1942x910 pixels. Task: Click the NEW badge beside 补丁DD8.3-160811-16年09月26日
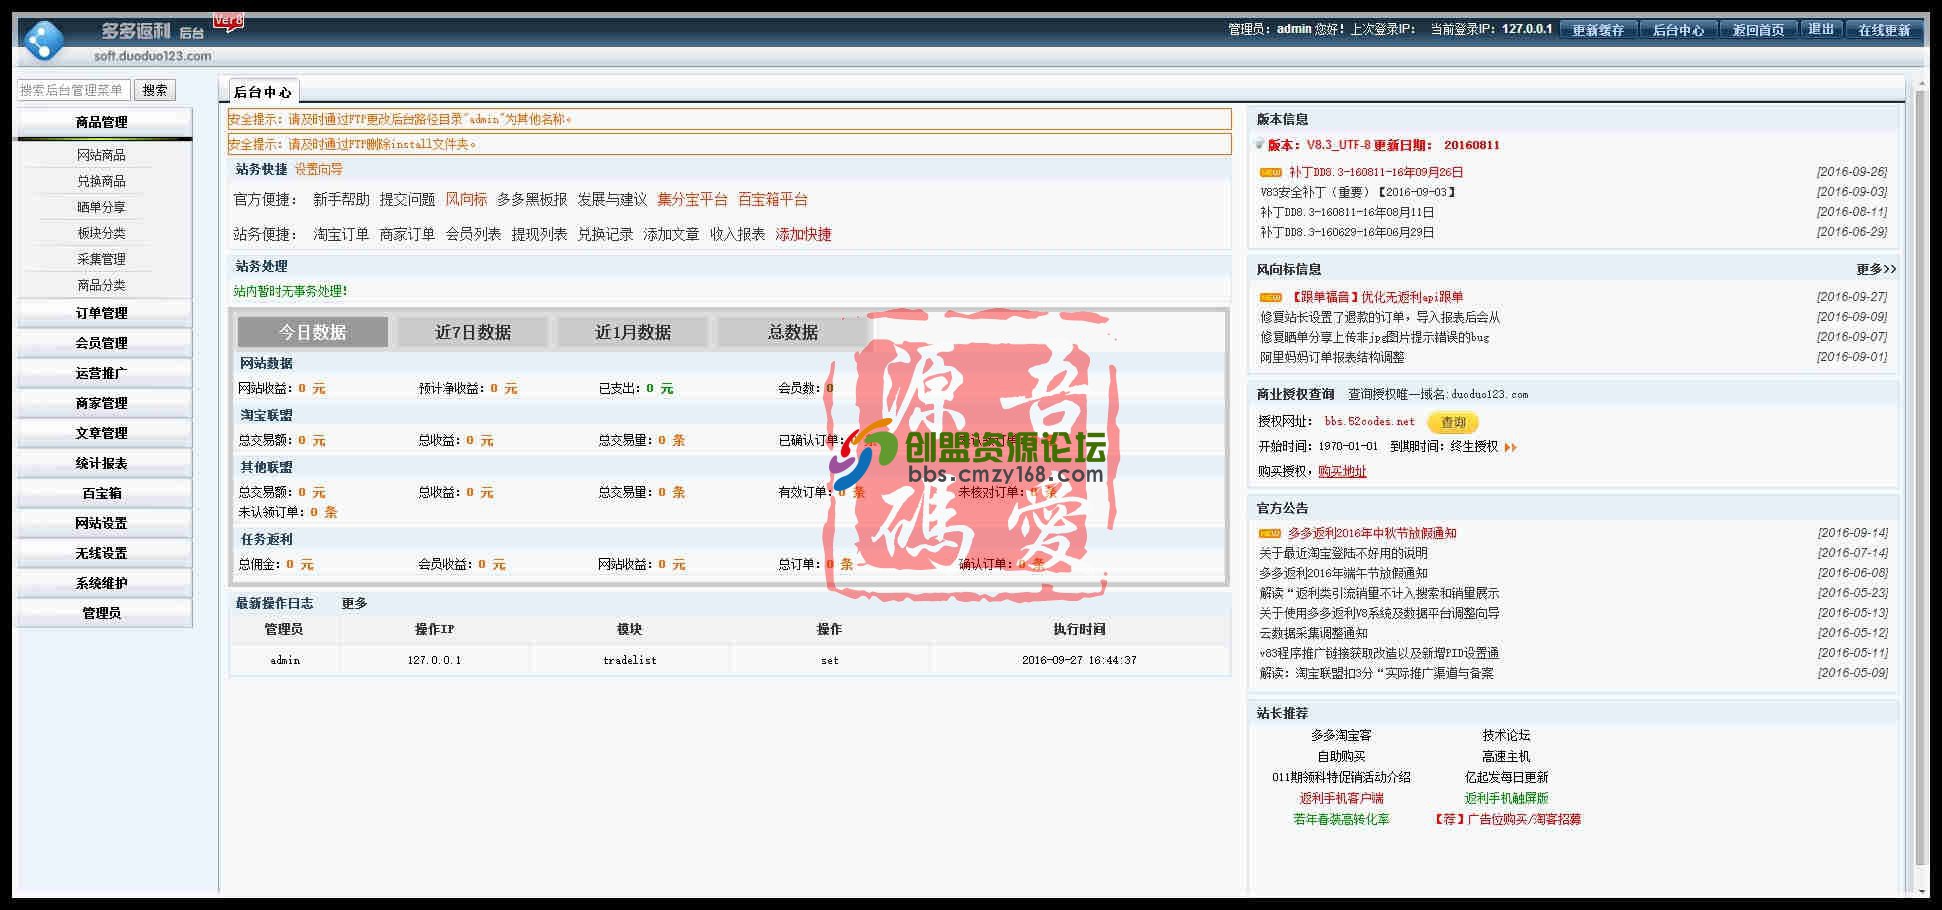[x=1270, y=172]
